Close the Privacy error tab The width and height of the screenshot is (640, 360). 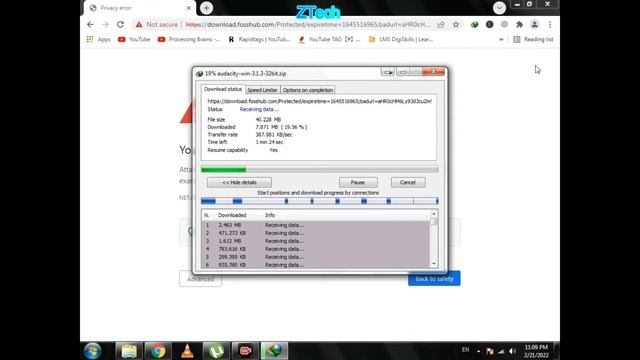pyautogui.click(x=189, y=8)
